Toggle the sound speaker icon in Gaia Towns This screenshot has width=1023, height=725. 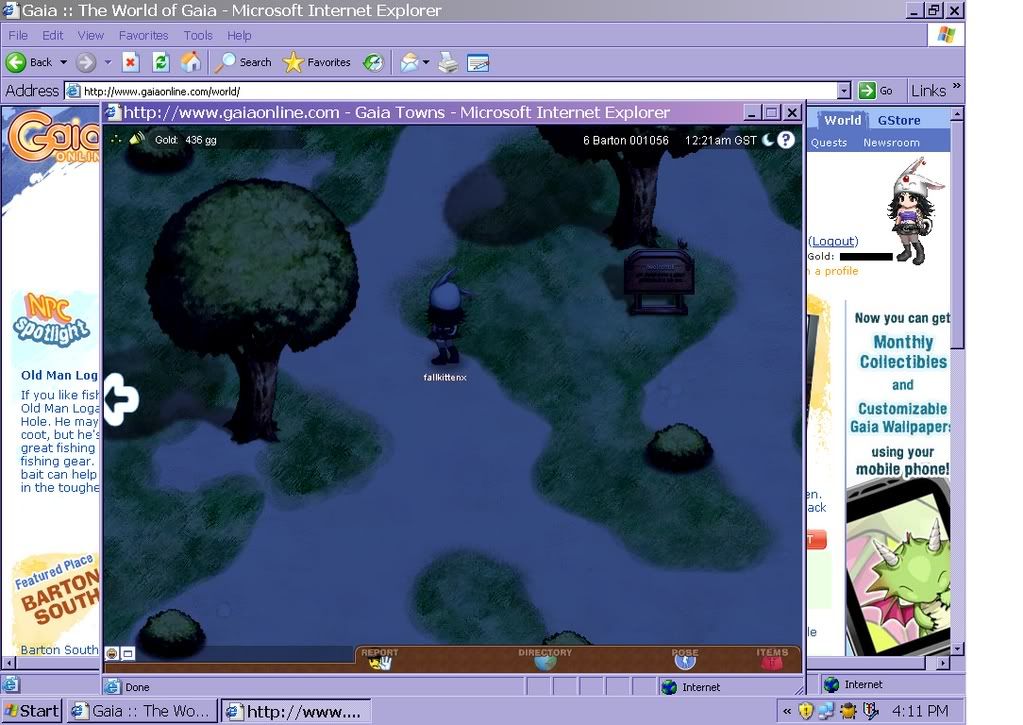pos(137,139)
